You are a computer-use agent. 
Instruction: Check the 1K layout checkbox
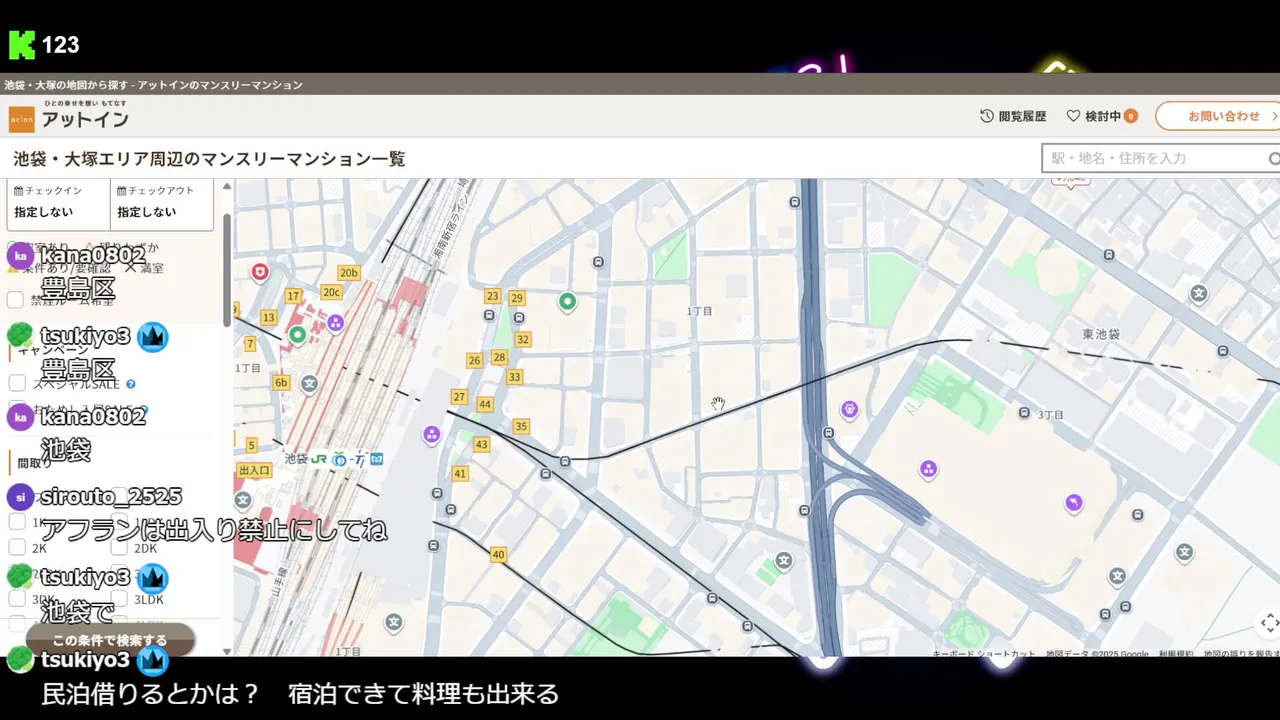click(x=17, y=521)
